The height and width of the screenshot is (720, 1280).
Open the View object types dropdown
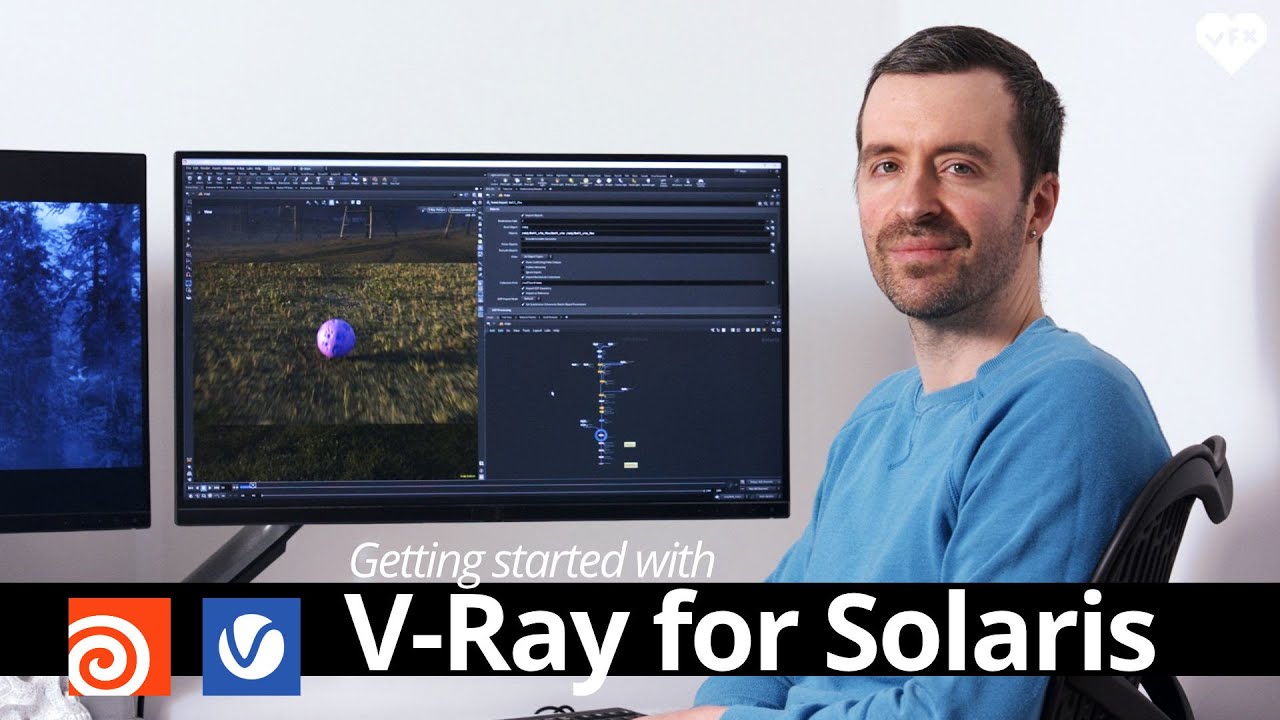coord(537,256)
